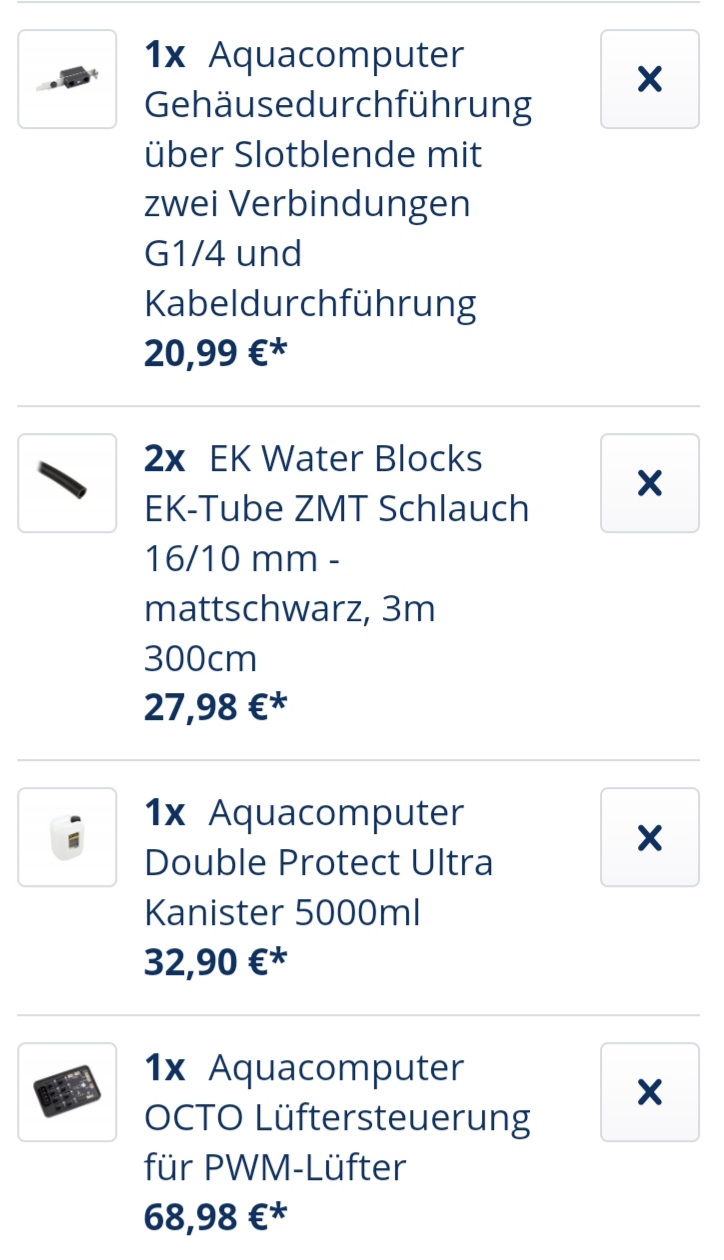The image size is (724, 1260).
Task: Click the 20,99 € price
Action: [x=215, y=352]
